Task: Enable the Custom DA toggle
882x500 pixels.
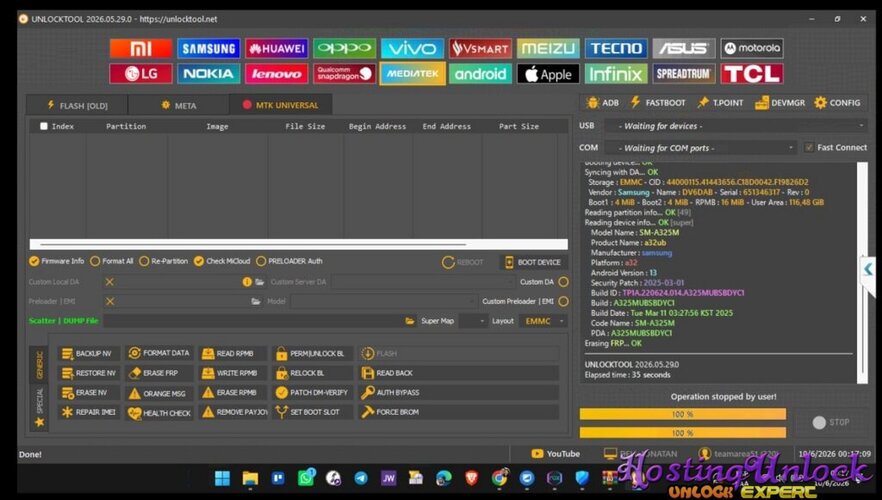Action: pyautogui.click(x=563, y=282)
